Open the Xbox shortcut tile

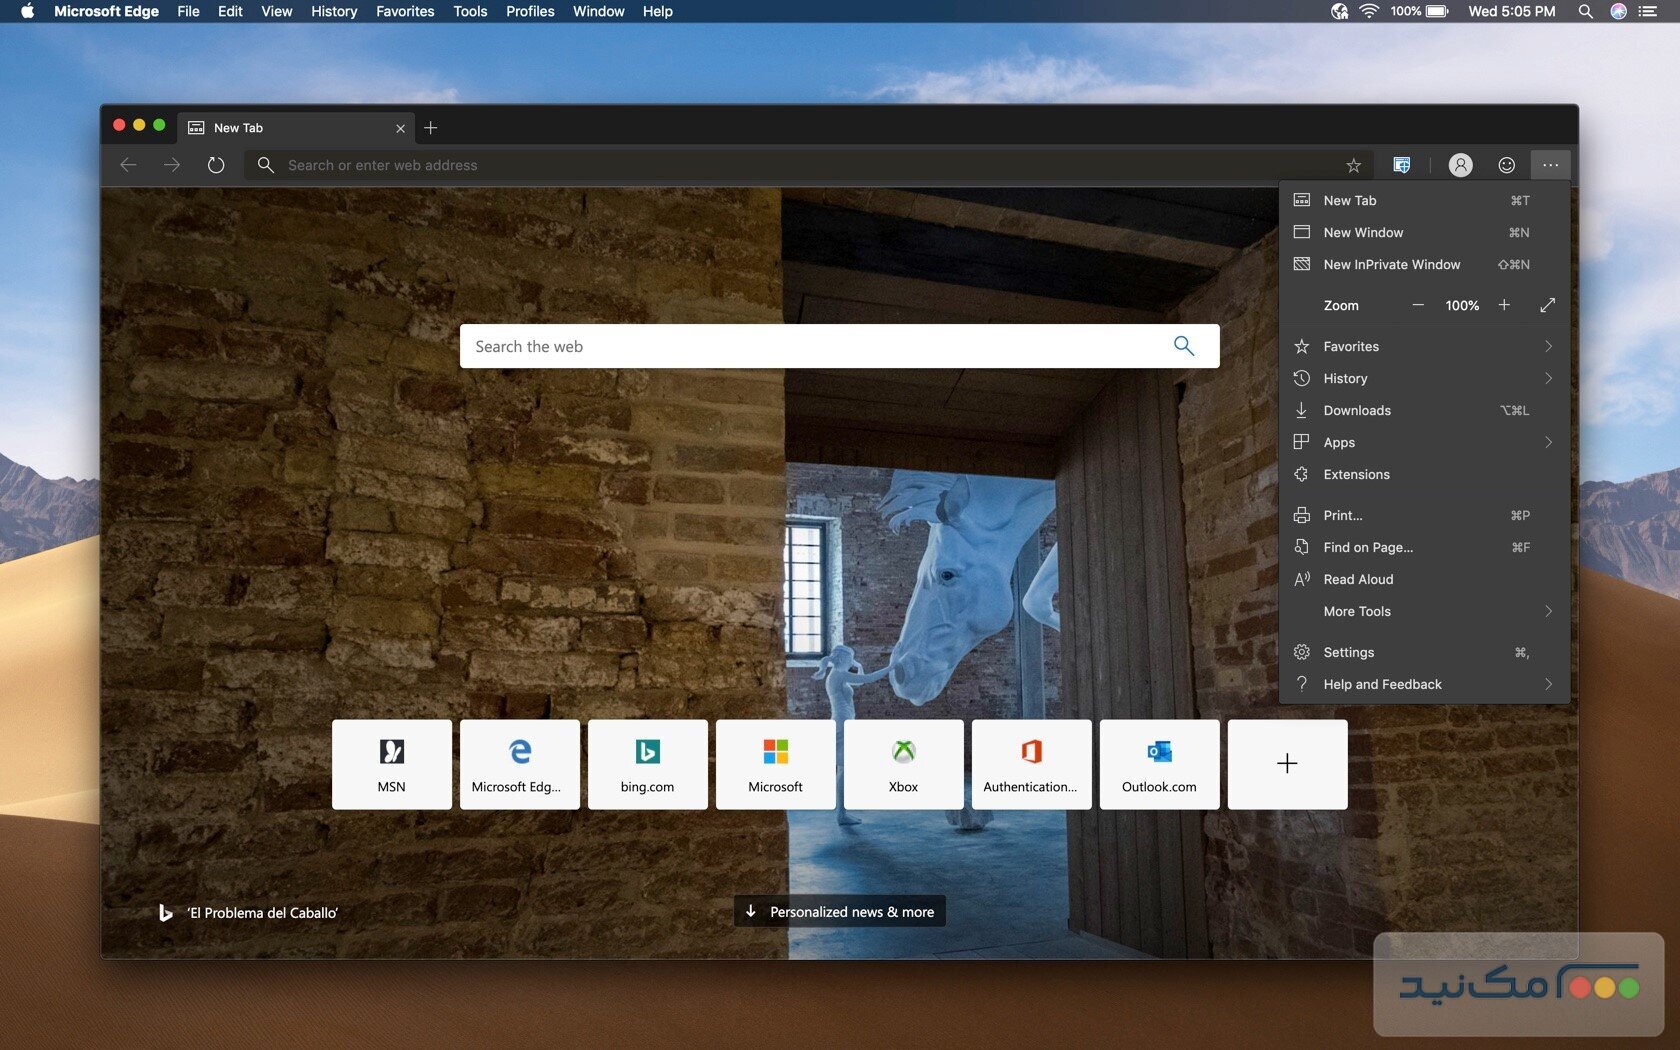point(902,764)
